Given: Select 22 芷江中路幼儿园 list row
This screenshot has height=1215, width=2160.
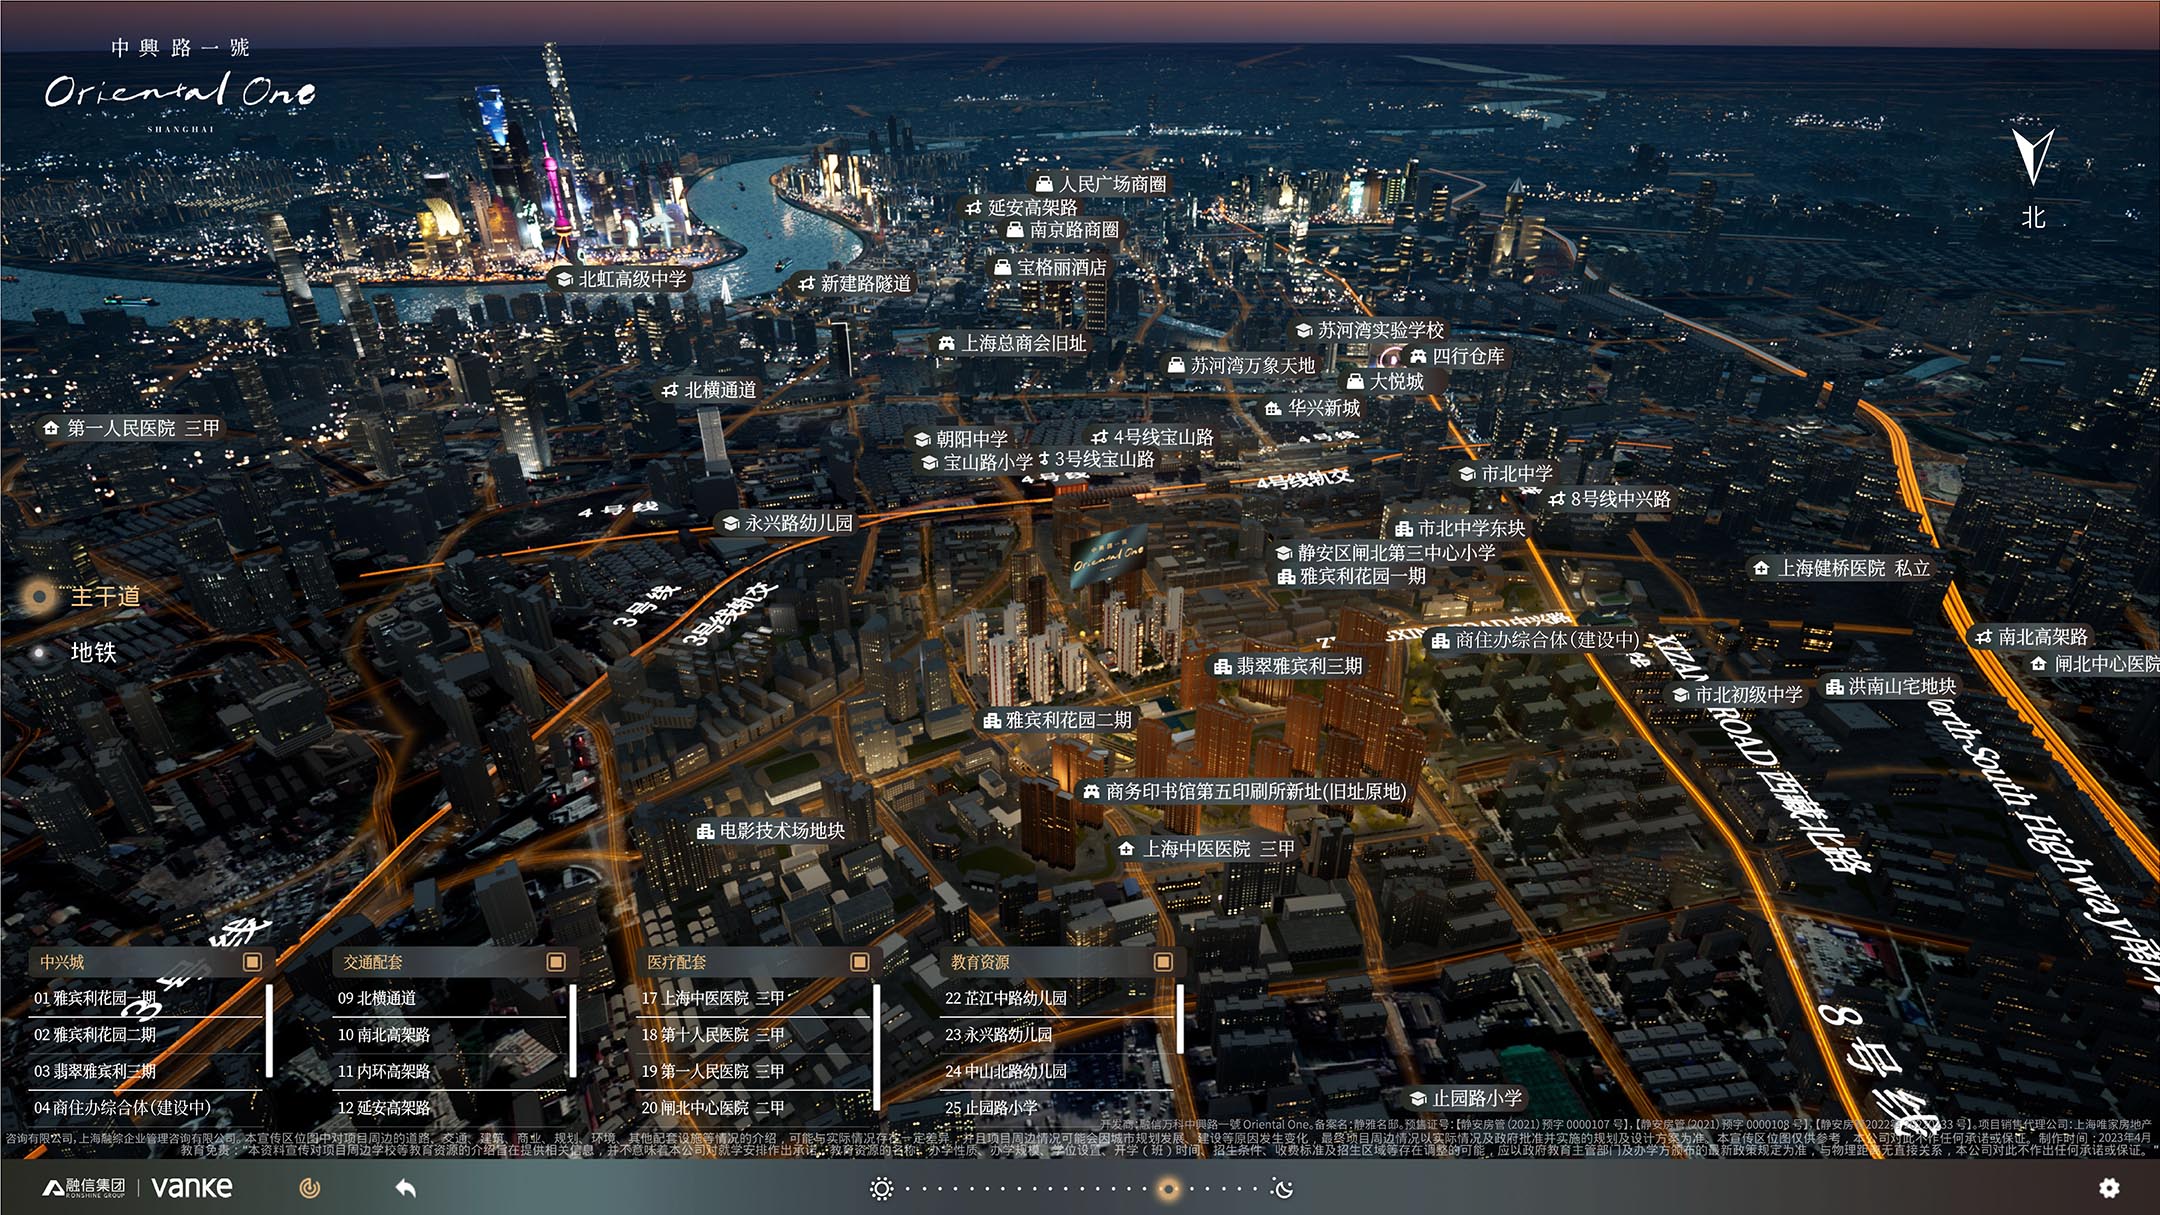Looking at the screenshot, I should [1057, 998].
